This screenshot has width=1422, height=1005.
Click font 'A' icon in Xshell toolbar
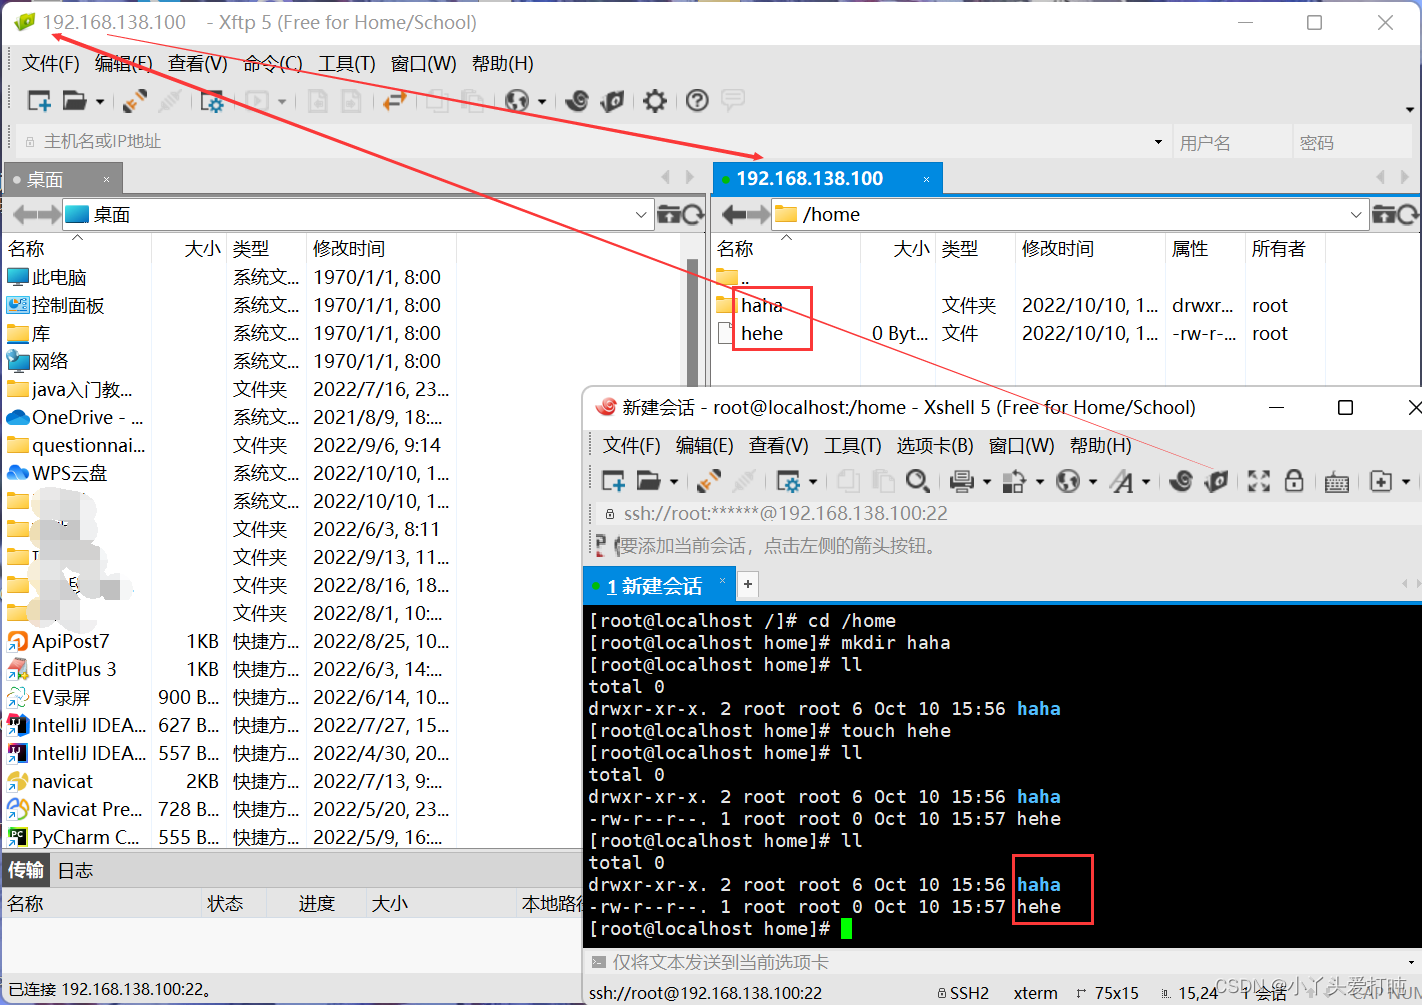tap(1123, 482)
